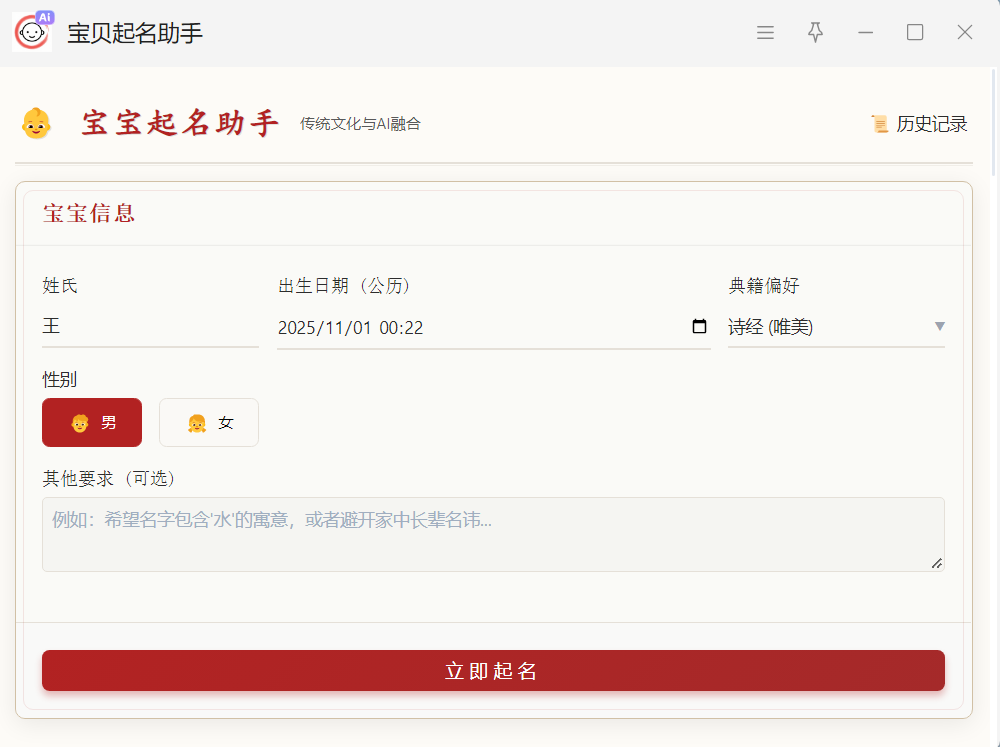Select 女 as the gender
The height and width of the screenshot is (747, 1000).
(x=209, y=423)
